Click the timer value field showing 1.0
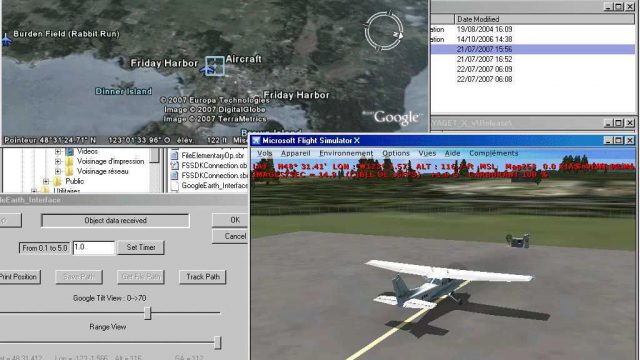 point(93,247)
